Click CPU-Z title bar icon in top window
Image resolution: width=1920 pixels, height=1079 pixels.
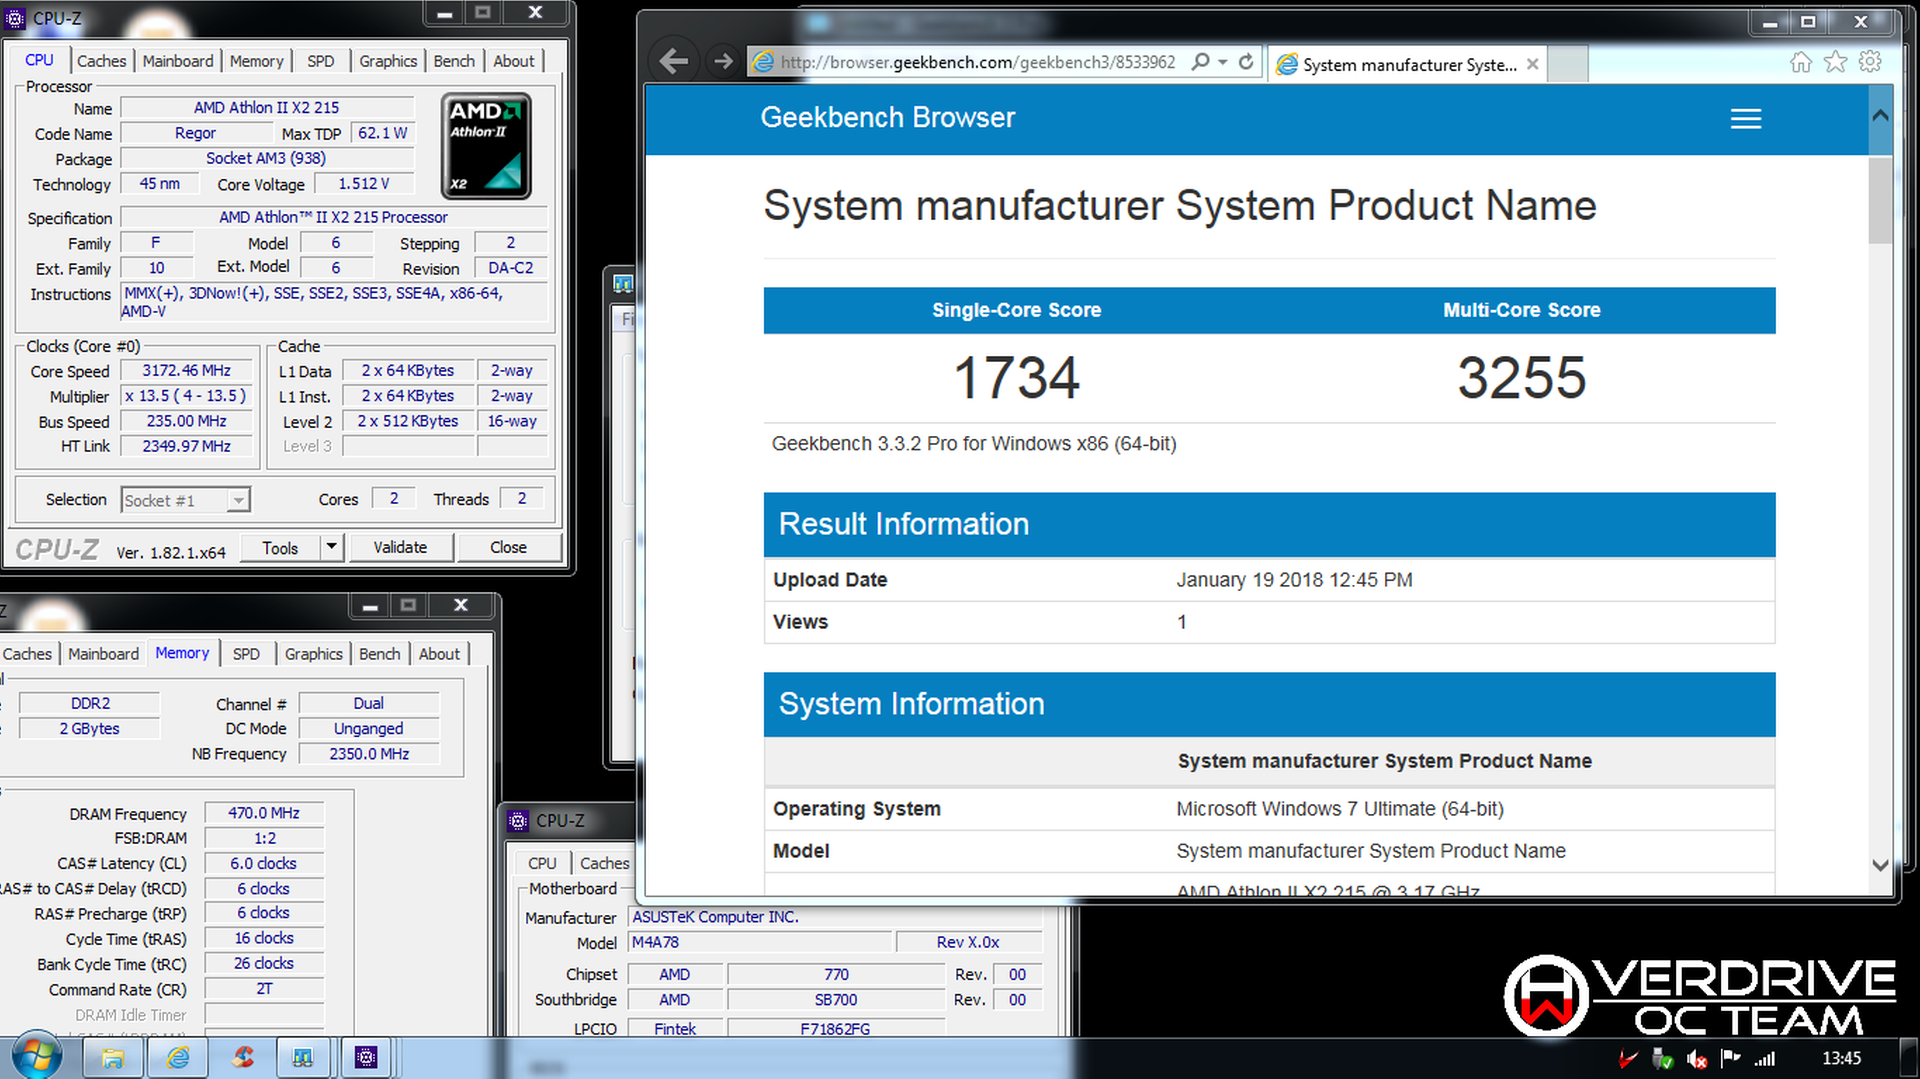tap(15, 18)
